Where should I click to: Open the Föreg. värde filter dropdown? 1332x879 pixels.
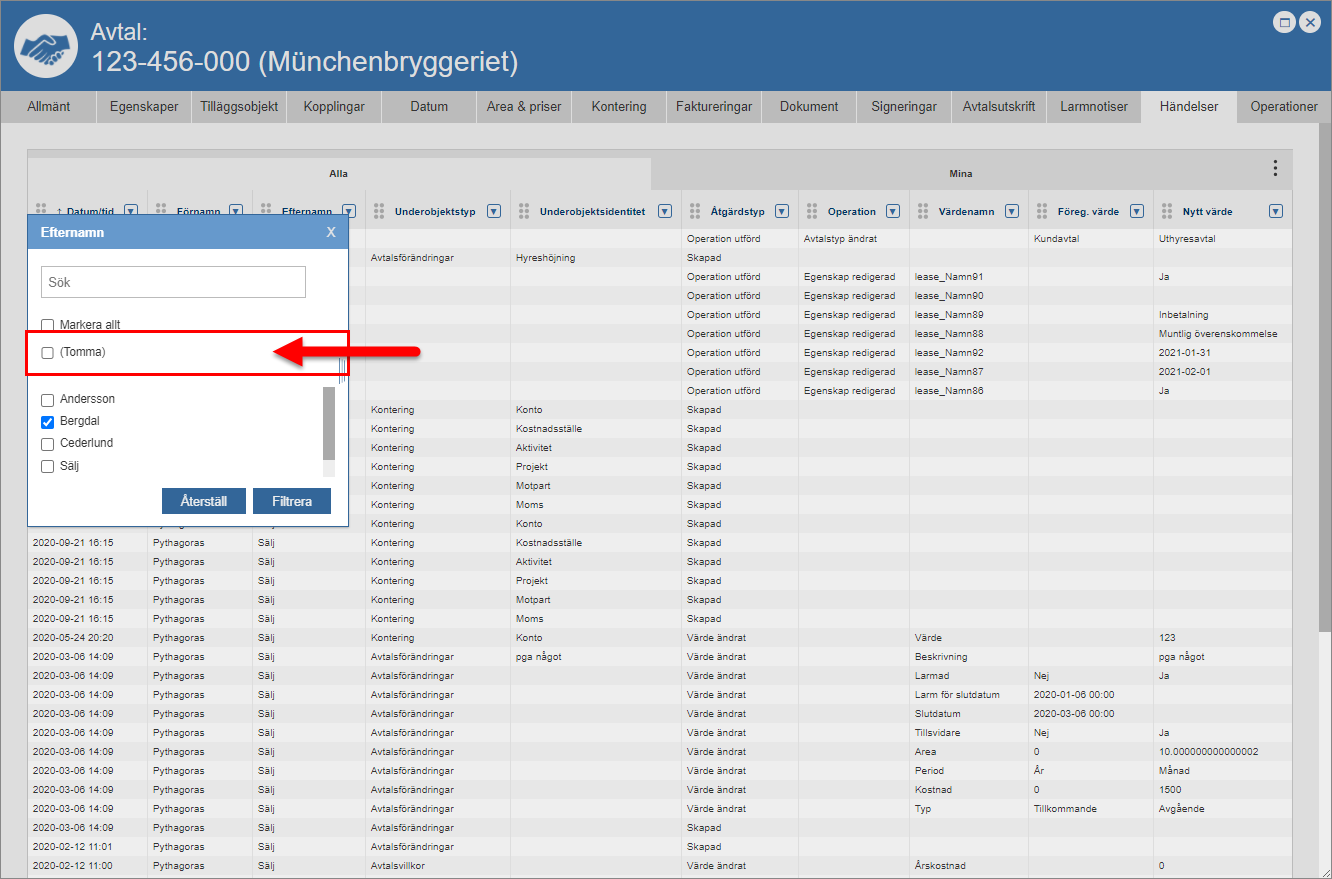coord(1136,211)
